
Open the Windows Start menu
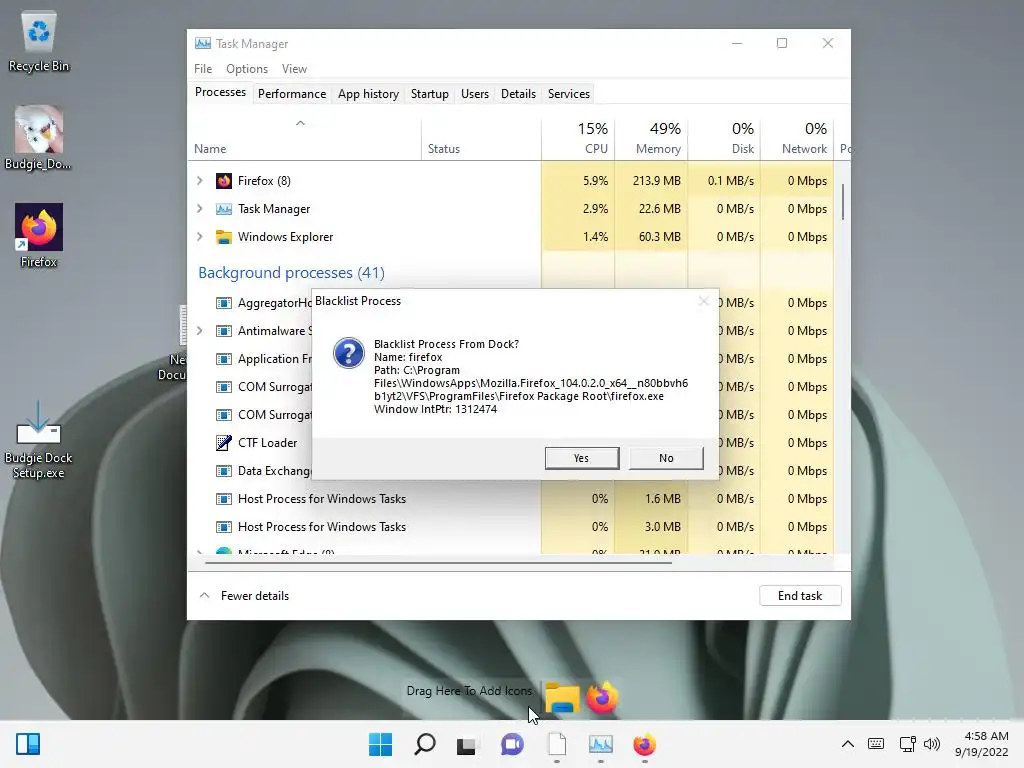(380, 744)
